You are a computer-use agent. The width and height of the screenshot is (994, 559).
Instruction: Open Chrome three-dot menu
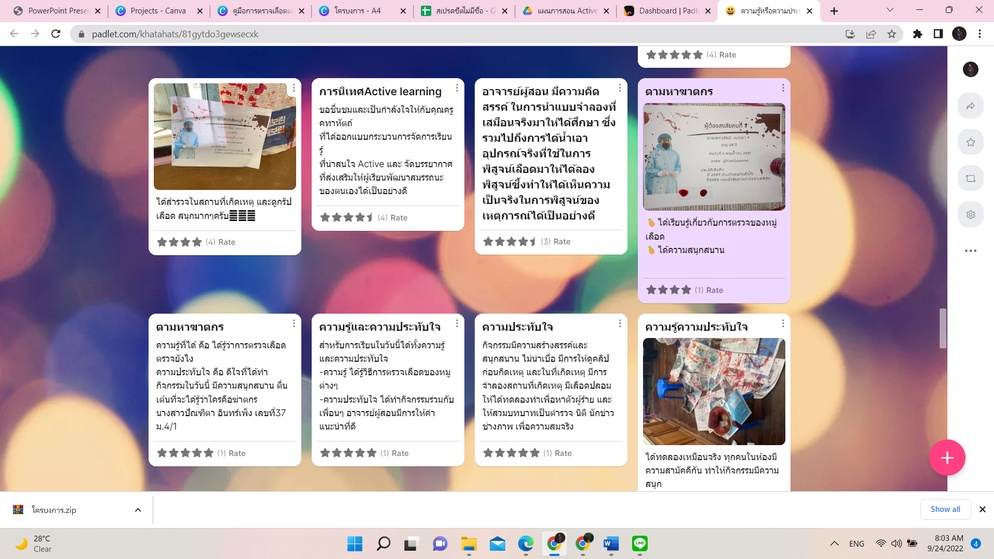980,34
